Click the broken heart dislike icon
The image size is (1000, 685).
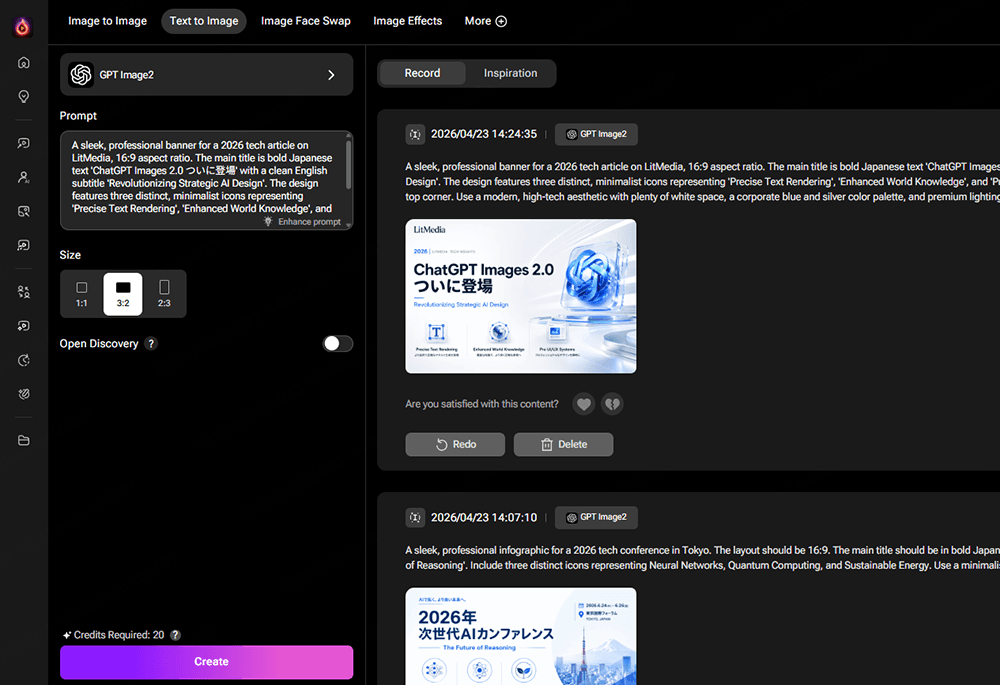pyautogui.click(x=612, y=404)
